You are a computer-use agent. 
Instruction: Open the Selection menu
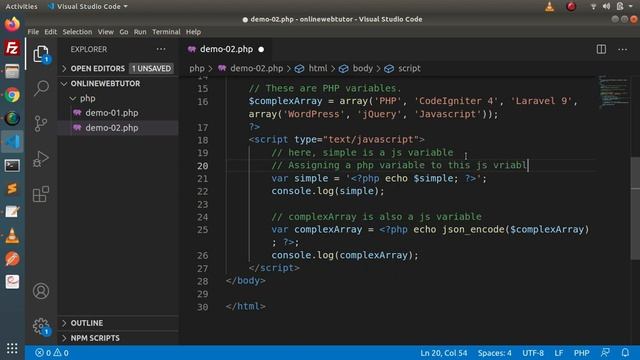tap(77, 32)
